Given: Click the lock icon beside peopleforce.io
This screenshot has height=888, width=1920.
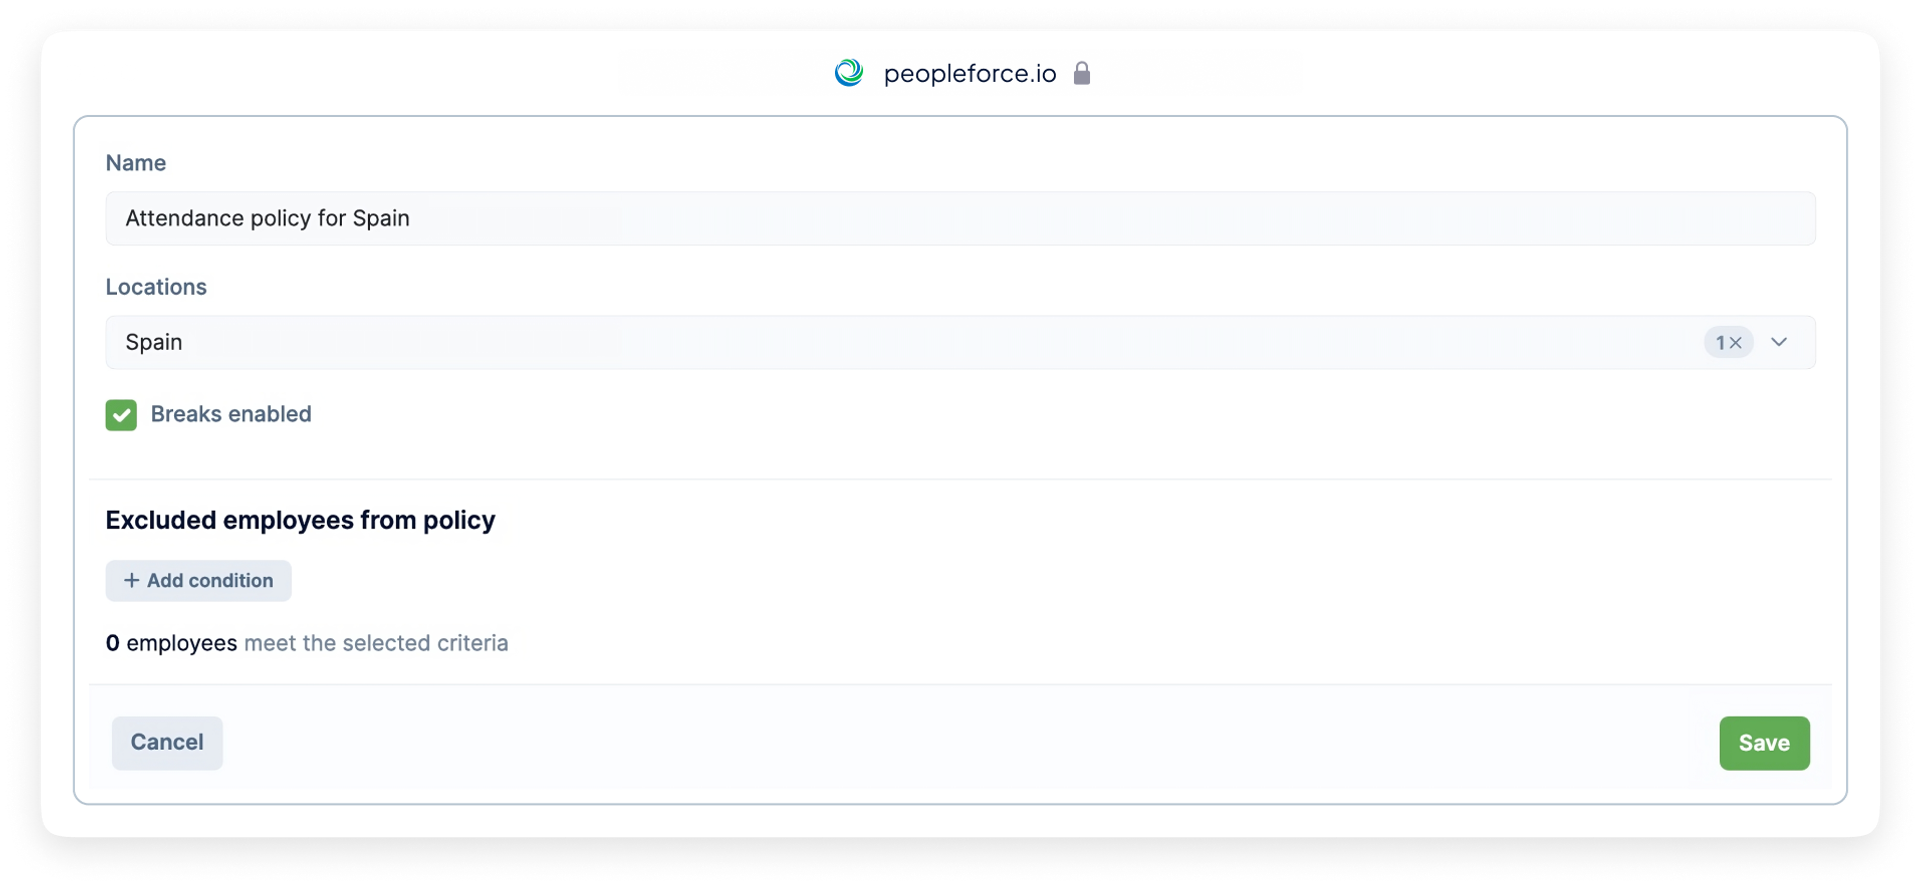Looking at the screenshot, I should pyautogui.click(x=1082, y=73).
